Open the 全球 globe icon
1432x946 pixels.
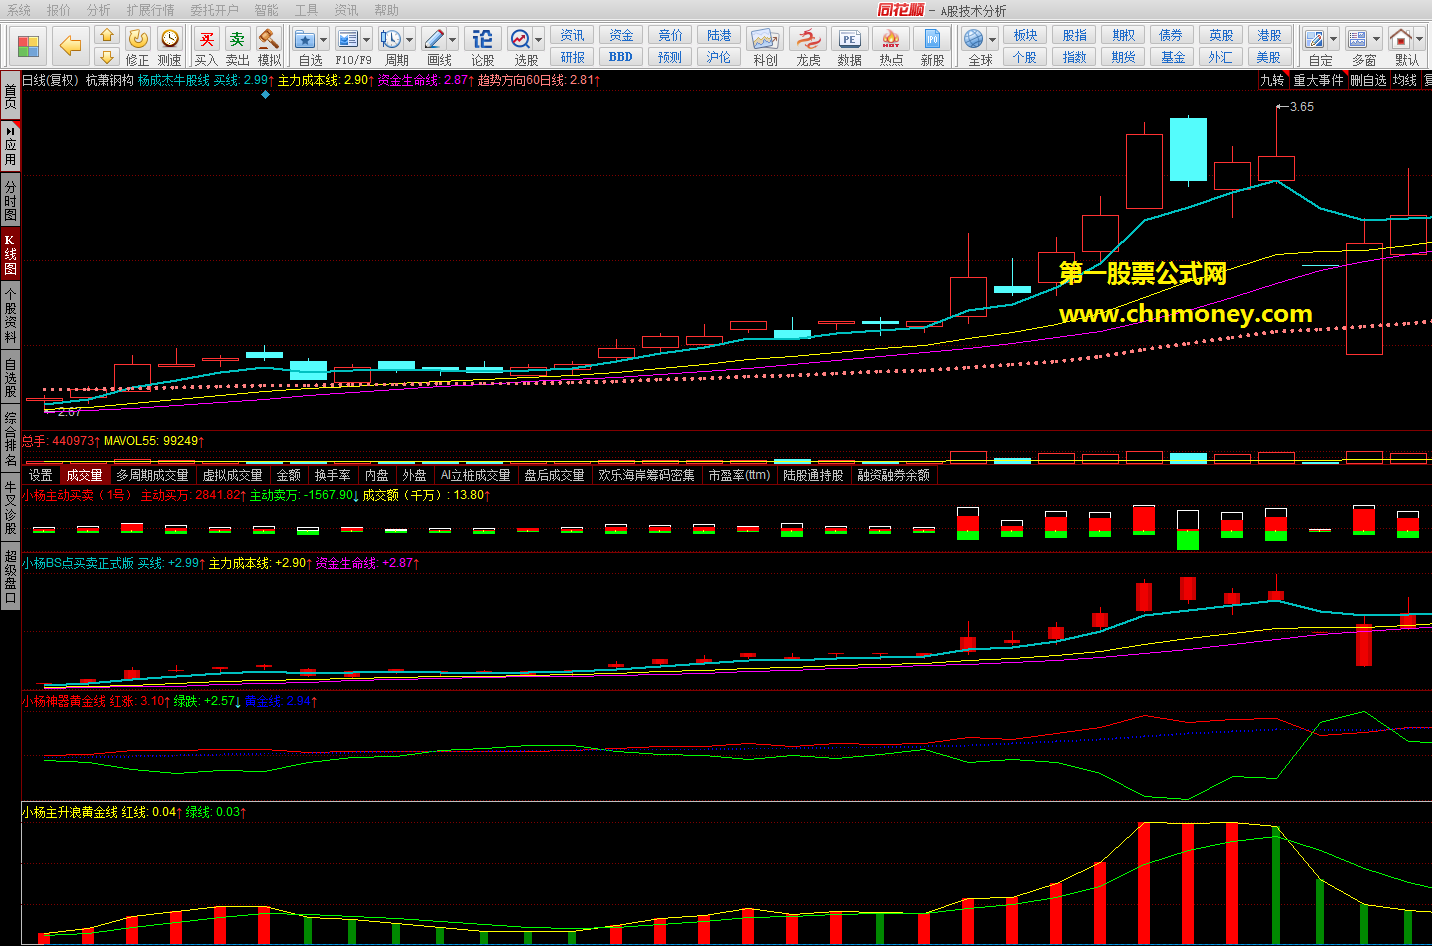coord(974,39)
